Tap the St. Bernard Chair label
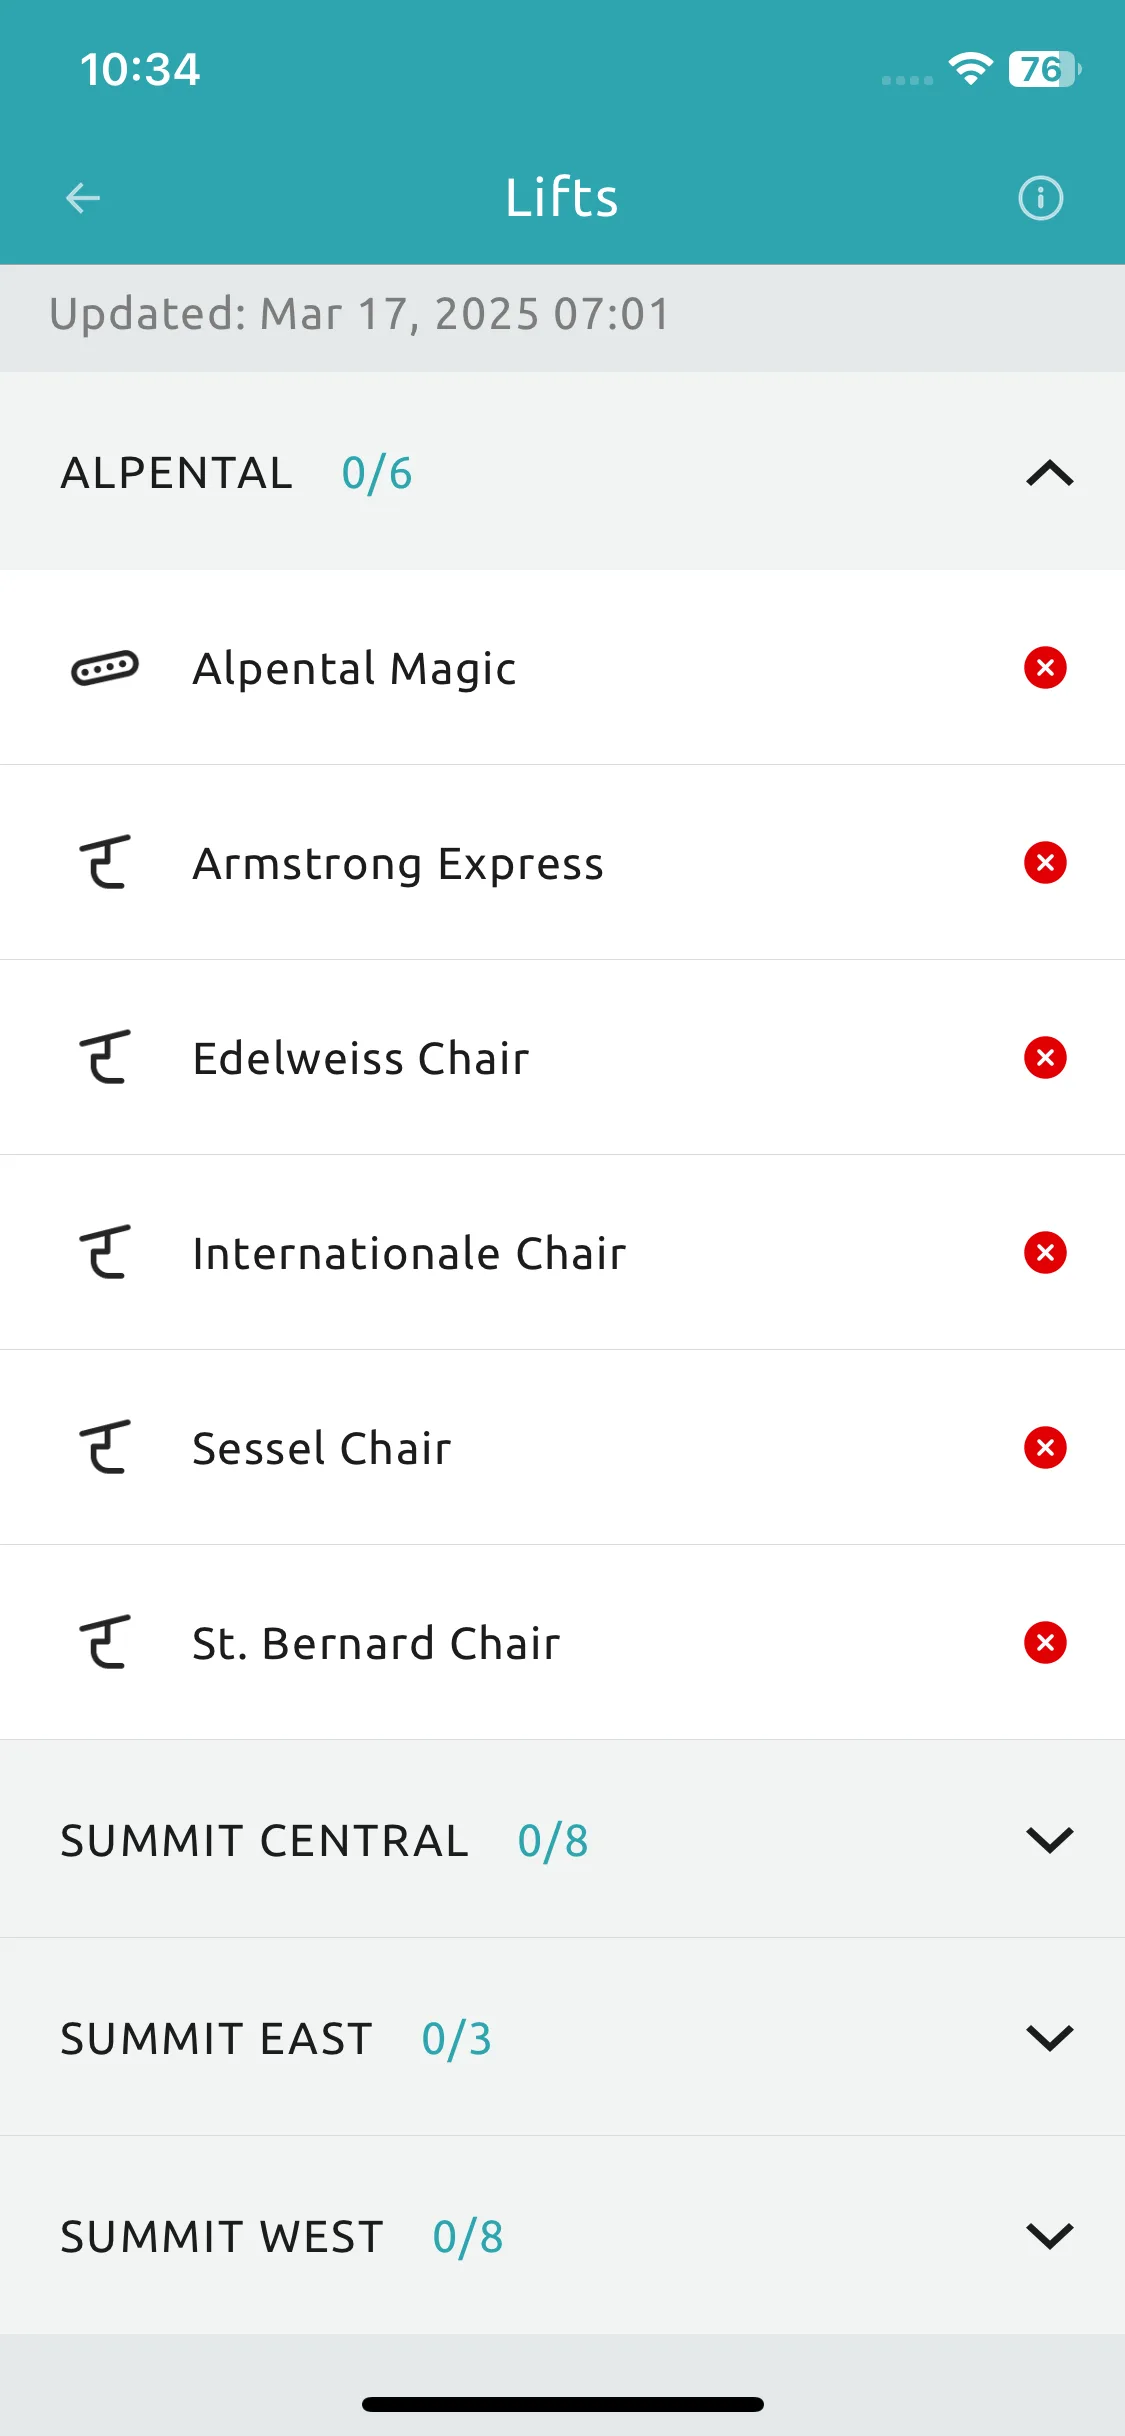 (376, 1643)
